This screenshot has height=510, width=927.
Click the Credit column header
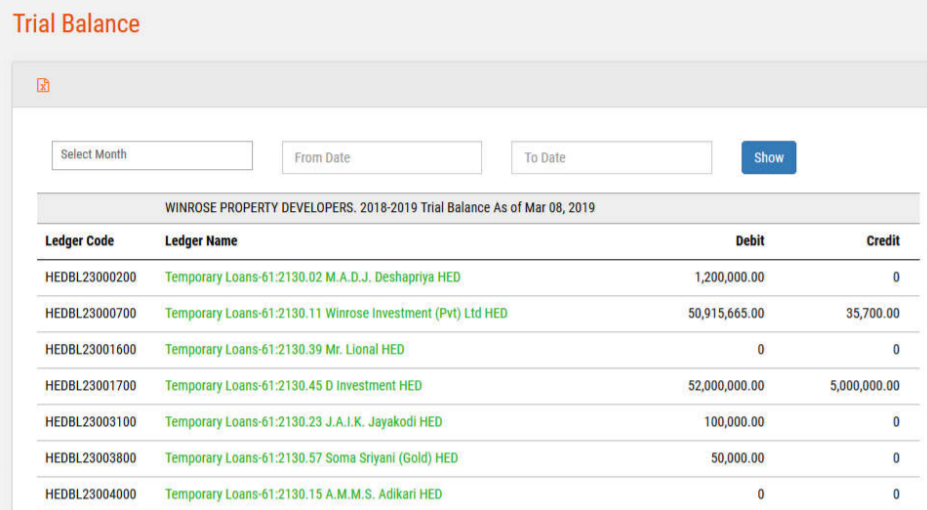(x=882, y=241)
